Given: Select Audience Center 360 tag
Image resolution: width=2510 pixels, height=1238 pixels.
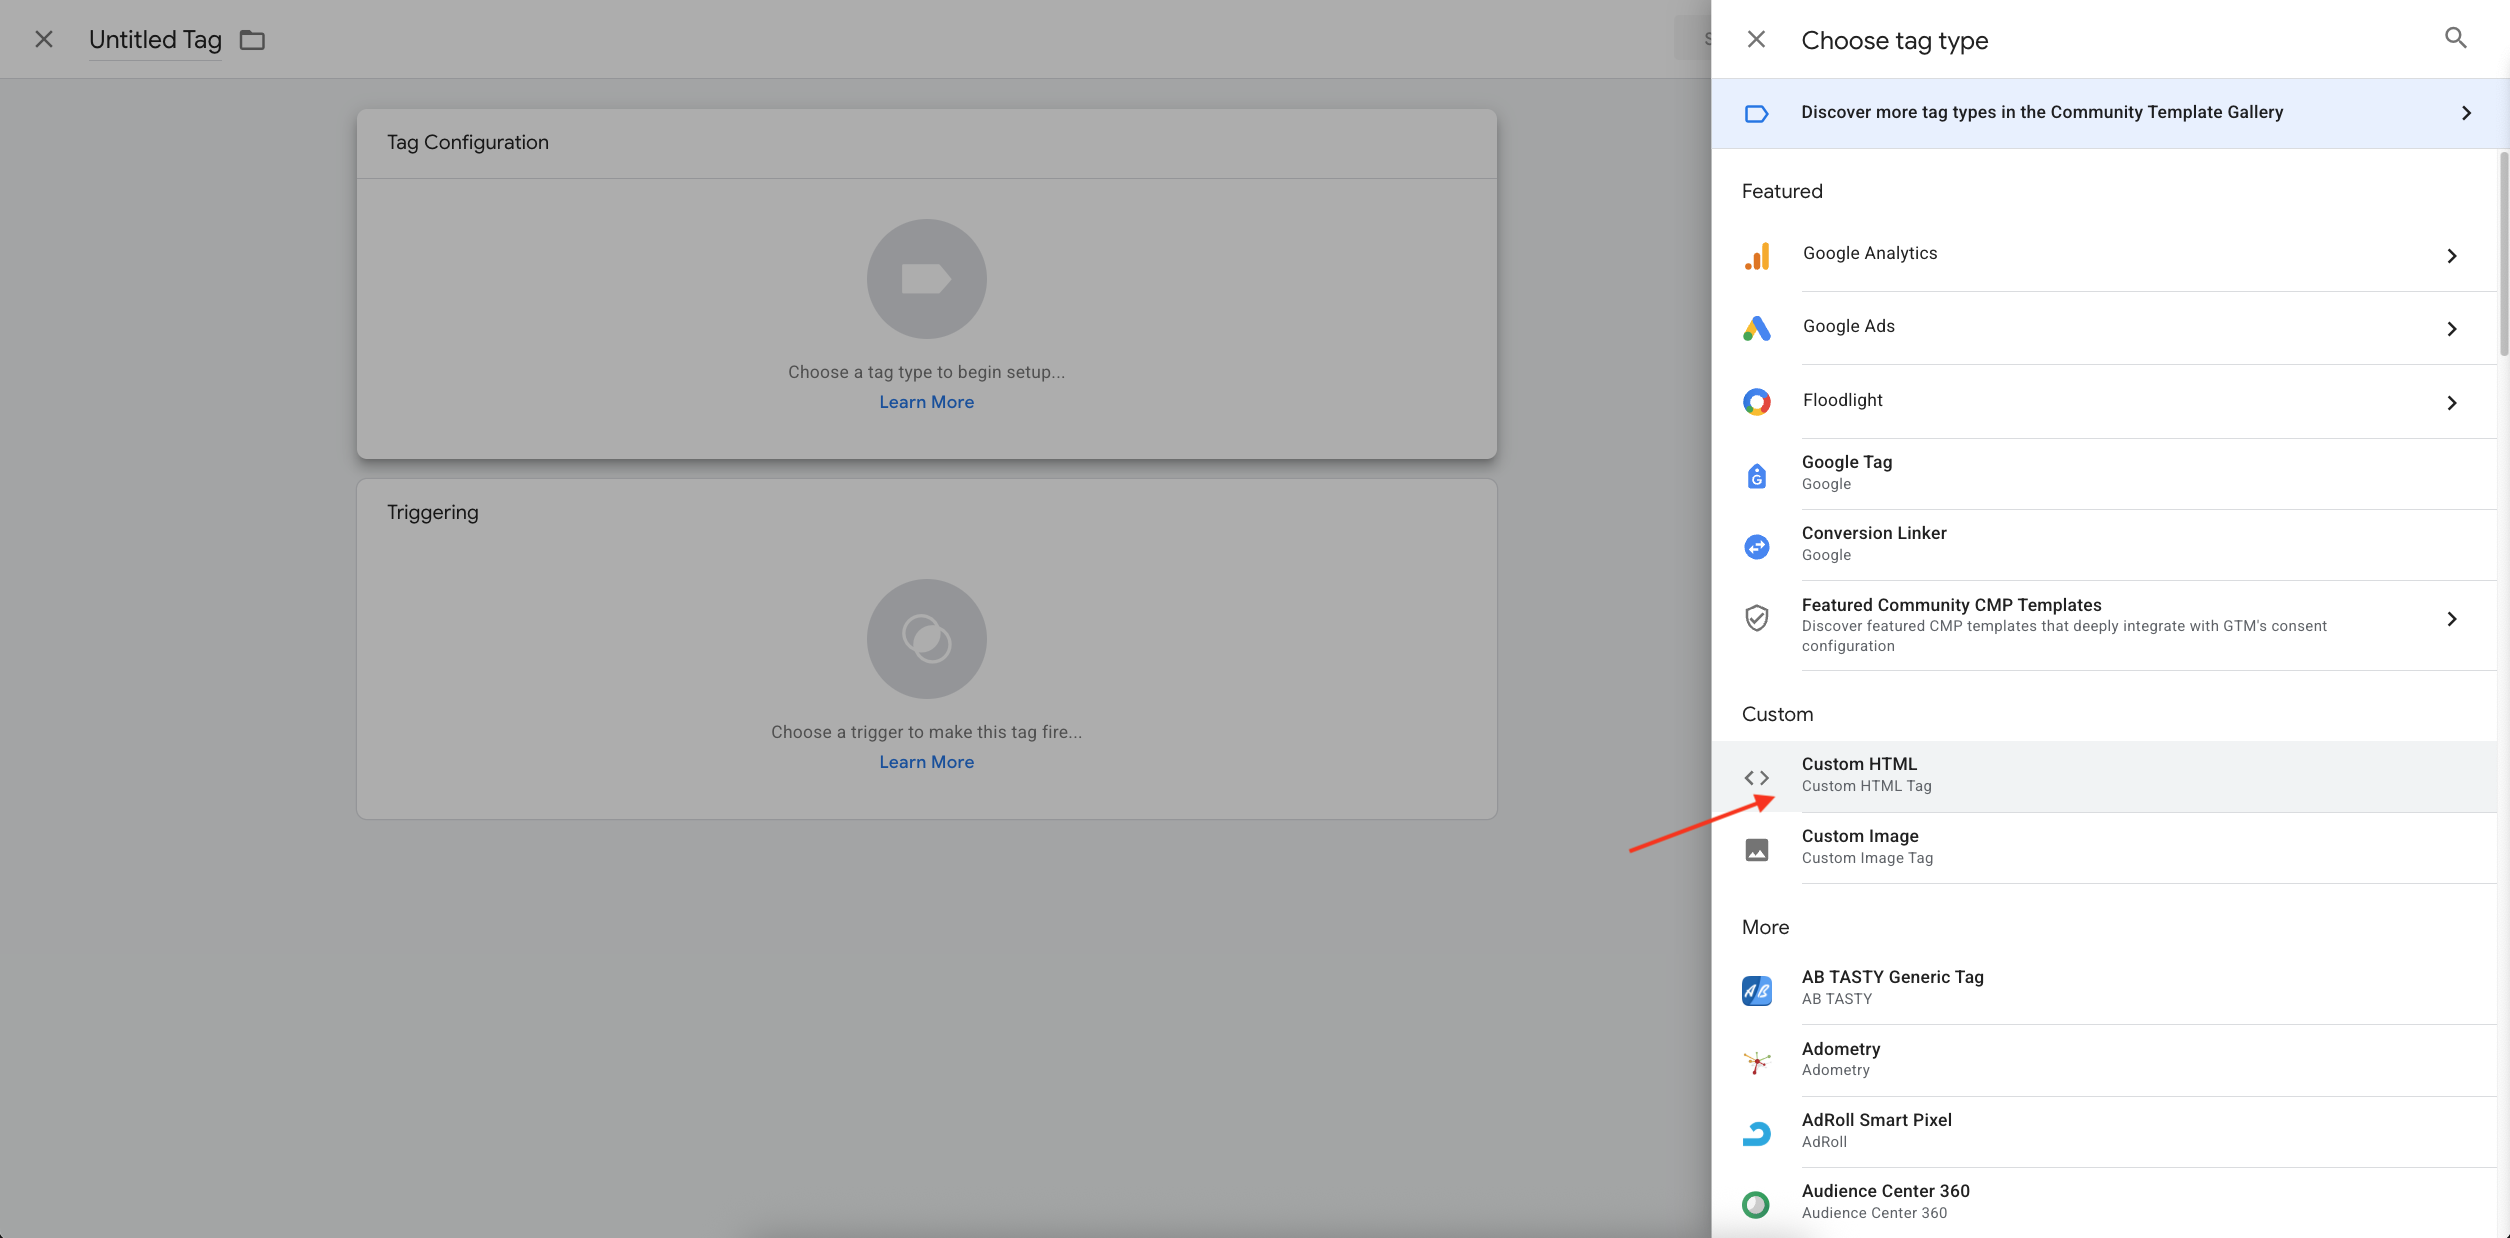Looking at the screenshot, I should click(x=2104, y=1202).
